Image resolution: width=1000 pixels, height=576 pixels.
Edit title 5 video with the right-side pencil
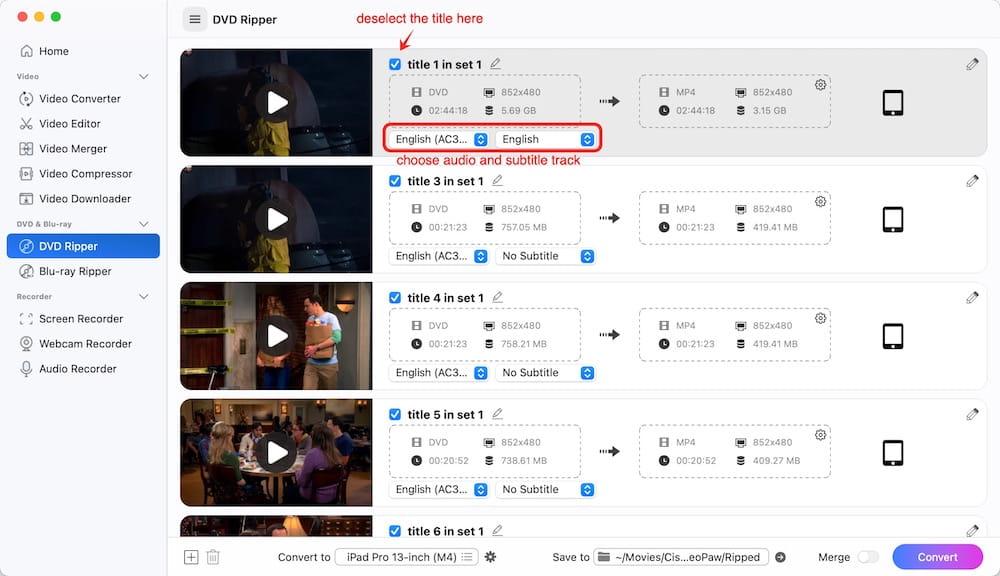(x=972, y=414)
